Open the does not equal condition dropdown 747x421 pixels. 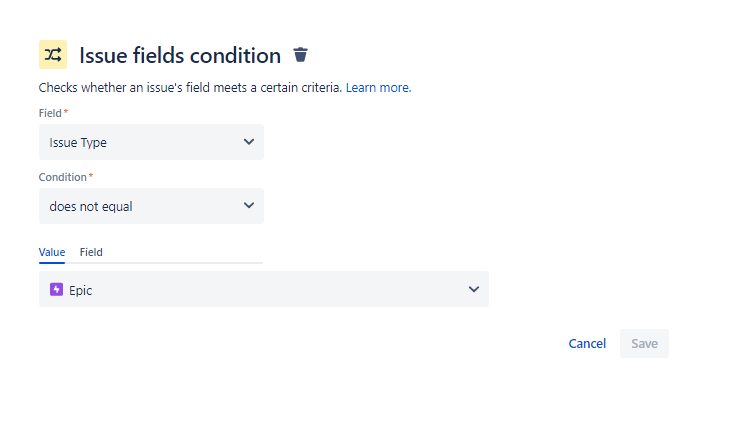(151, 206)
